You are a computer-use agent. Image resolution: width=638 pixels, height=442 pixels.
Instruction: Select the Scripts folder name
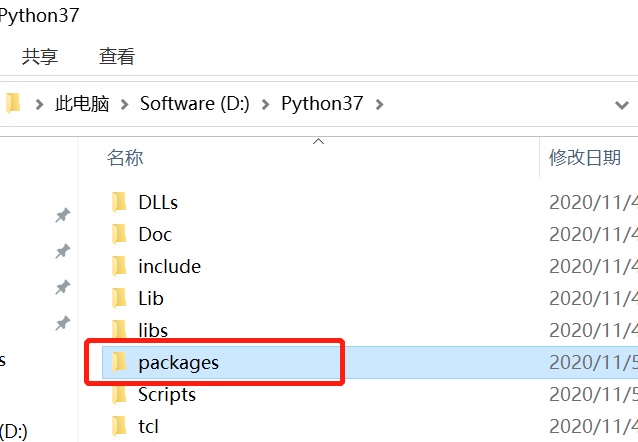pyautogui.click(x=167, y=395)
